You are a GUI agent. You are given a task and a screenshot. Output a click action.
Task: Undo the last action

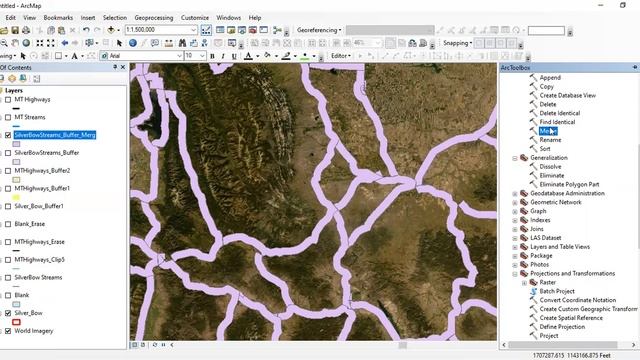(86, 30)
